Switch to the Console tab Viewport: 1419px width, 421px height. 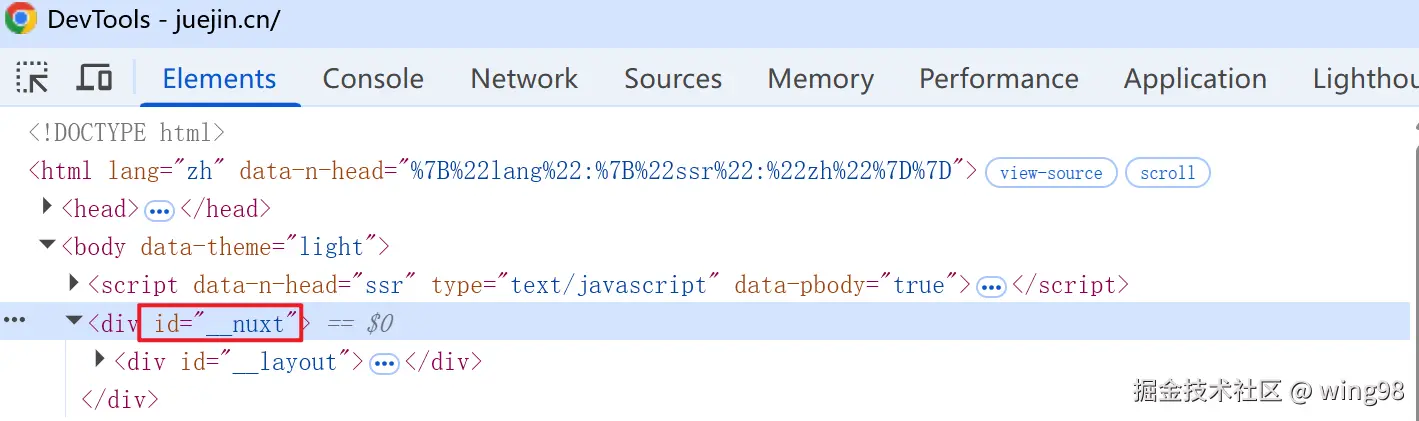[x=373, y=79]
